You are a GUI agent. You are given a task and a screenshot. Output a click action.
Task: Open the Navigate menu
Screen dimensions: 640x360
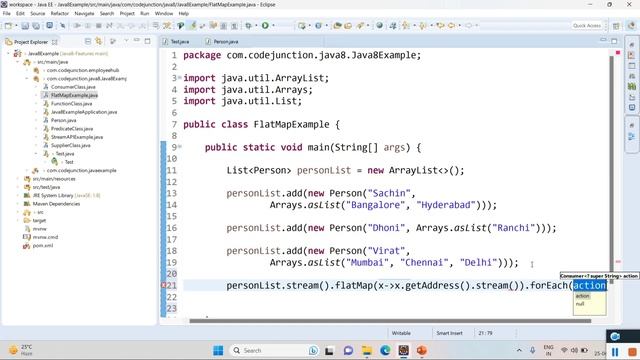[84, 13]
